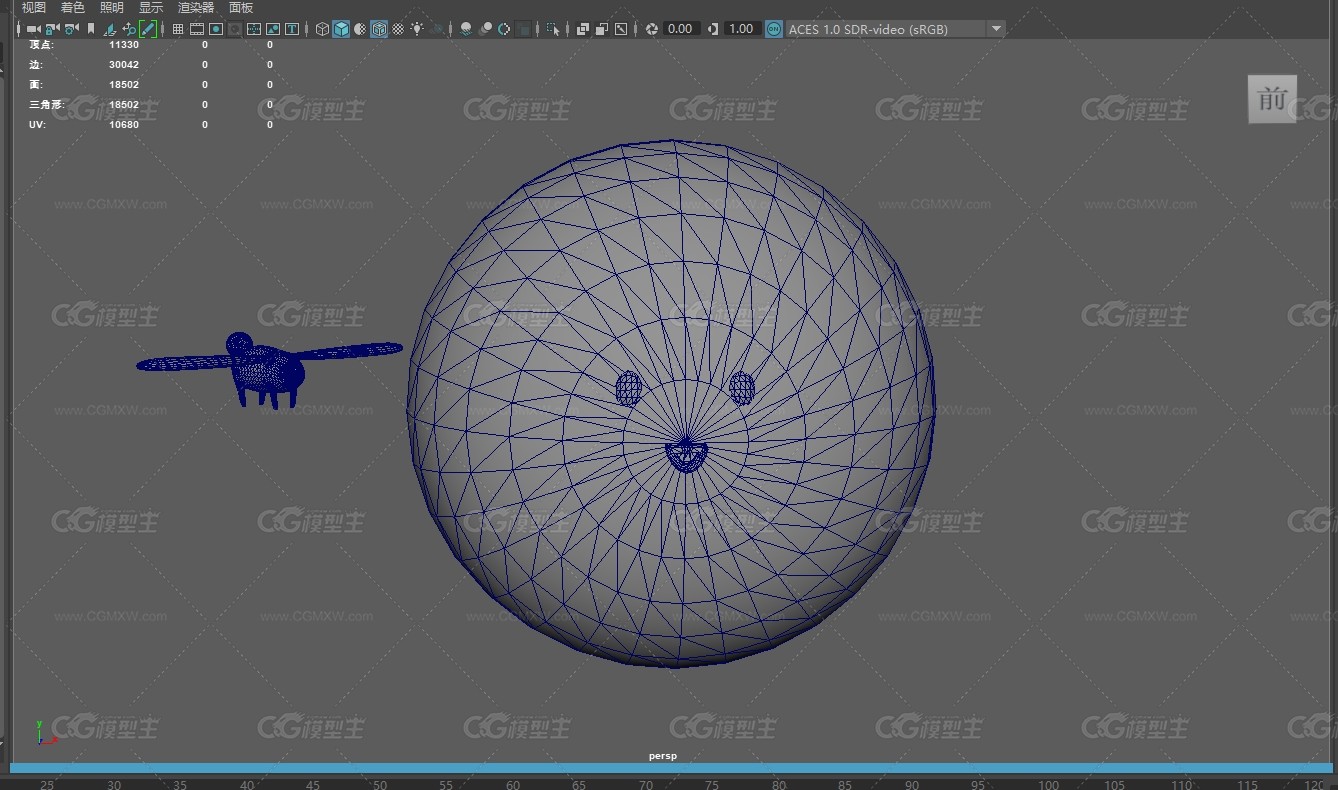Open the 照明 menu

pyautogui.click(x=112, y=8)
